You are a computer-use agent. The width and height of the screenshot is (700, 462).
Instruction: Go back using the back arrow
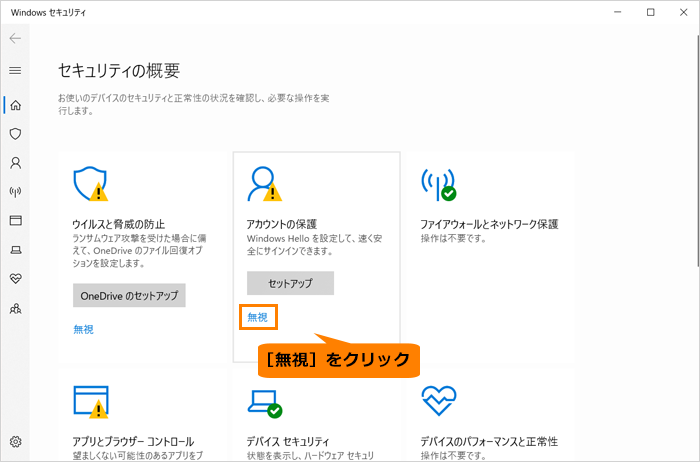(x=15, y=38)
